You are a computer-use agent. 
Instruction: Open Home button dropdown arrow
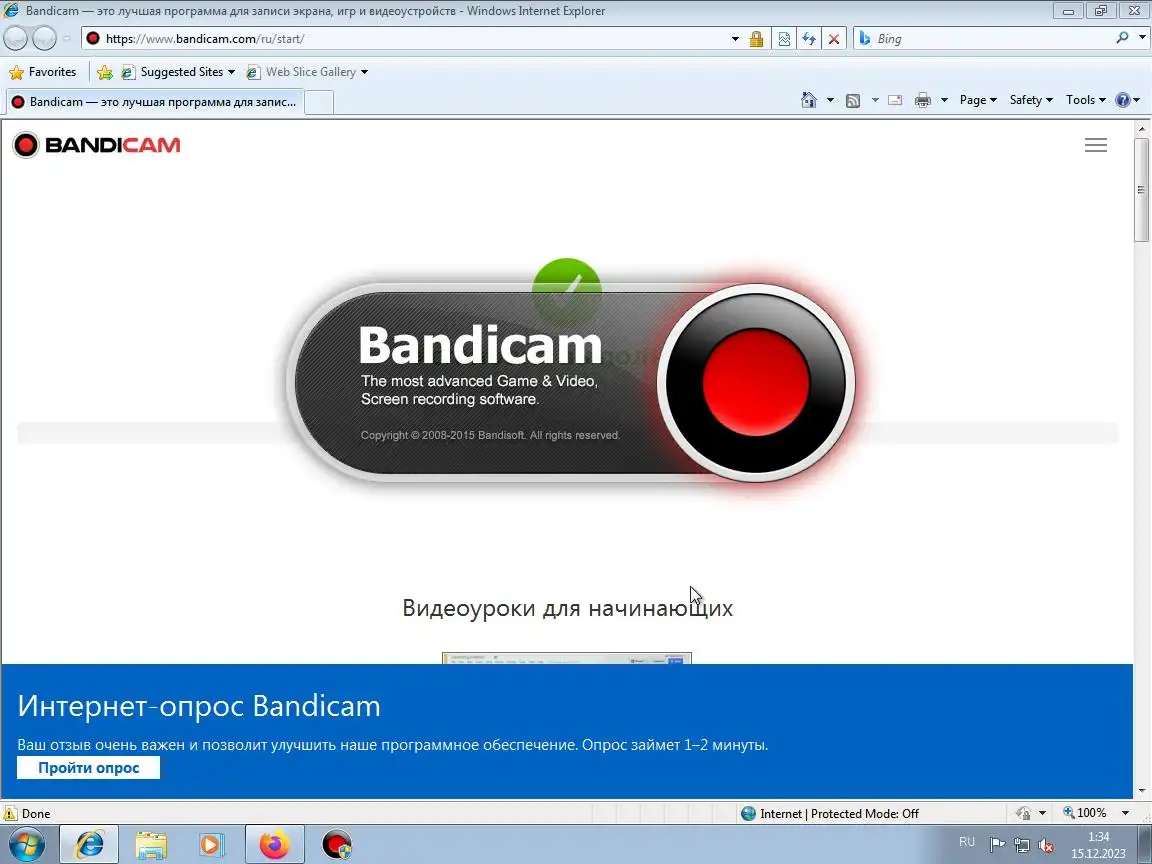point(830,100)
